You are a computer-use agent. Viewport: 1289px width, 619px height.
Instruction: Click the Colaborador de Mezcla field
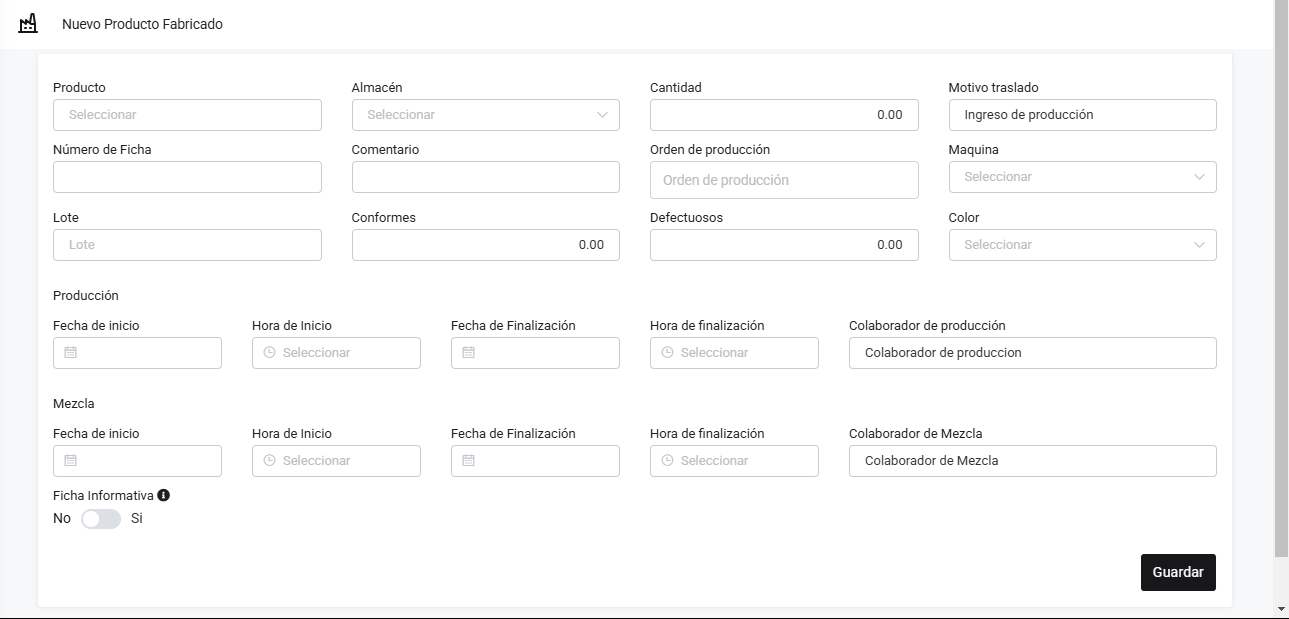pyautogui.click(x=1032, y=461)
